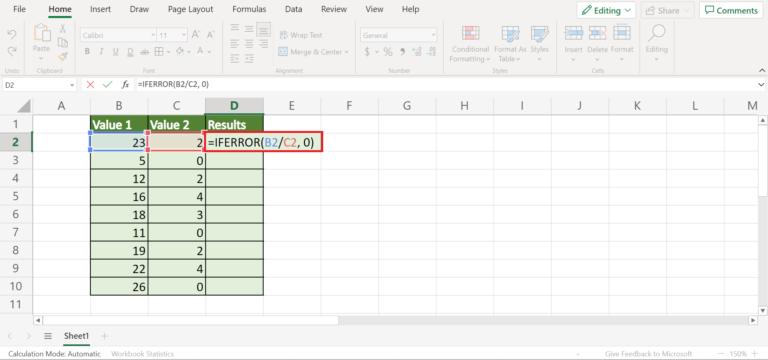Switch to the Draw tab
Viewport: 768px width, 360px height.
pyautogui.click(x=139, y=9)
